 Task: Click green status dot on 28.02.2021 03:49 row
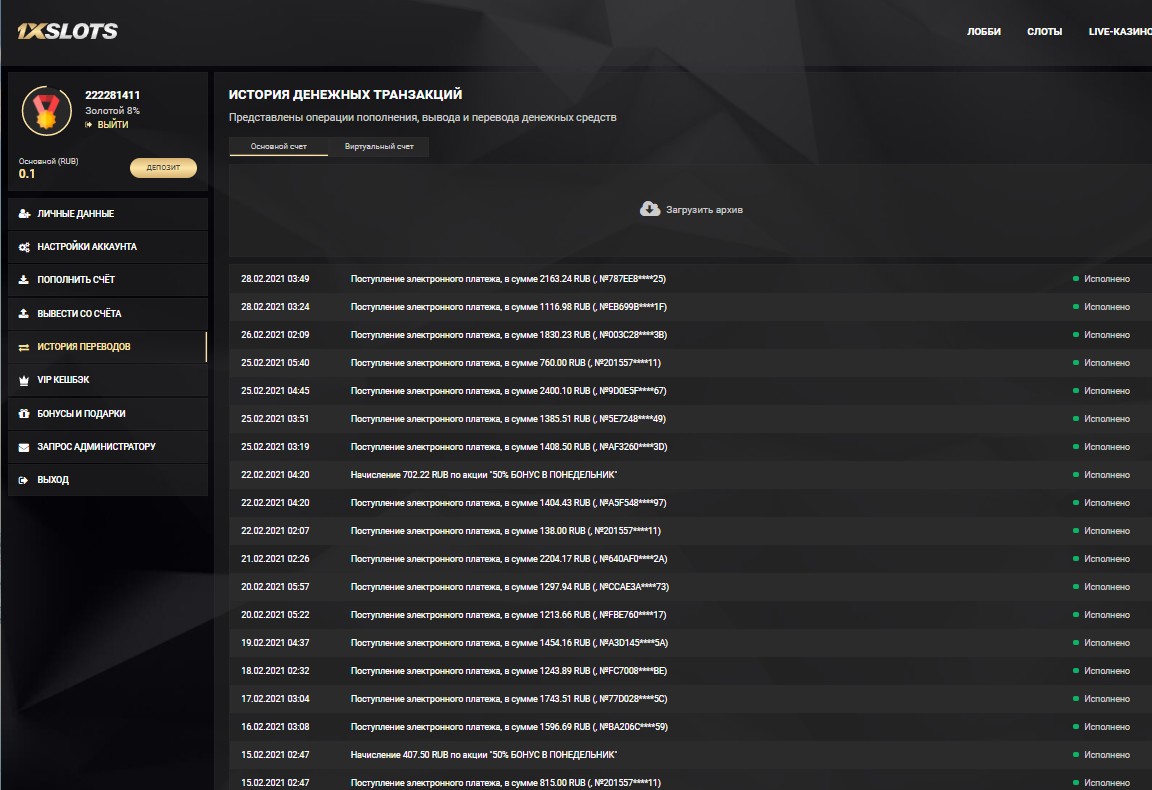pos(1076,279)
